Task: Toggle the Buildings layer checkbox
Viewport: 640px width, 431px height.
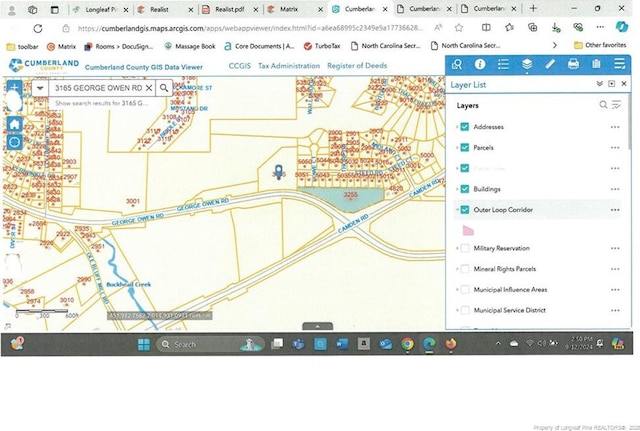Action: coord(464,189)
